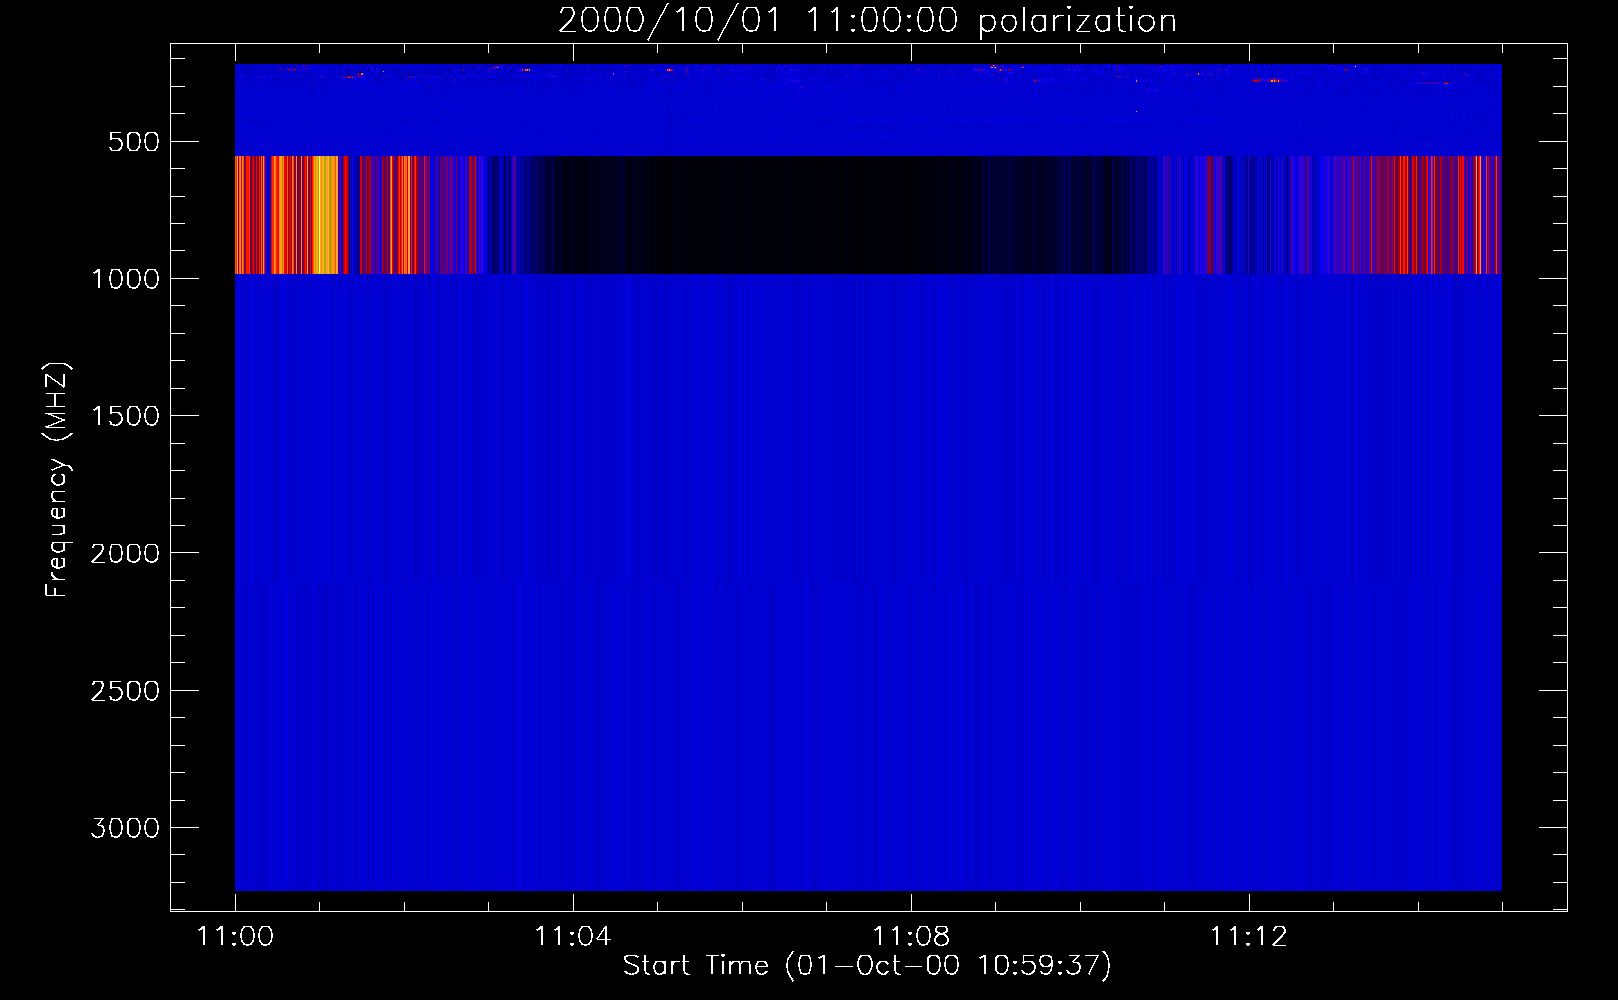Select the 3000 frequency tick label
This screenshot has height=1000, width=1618.
pyautogui.click(x=125, y=828)
